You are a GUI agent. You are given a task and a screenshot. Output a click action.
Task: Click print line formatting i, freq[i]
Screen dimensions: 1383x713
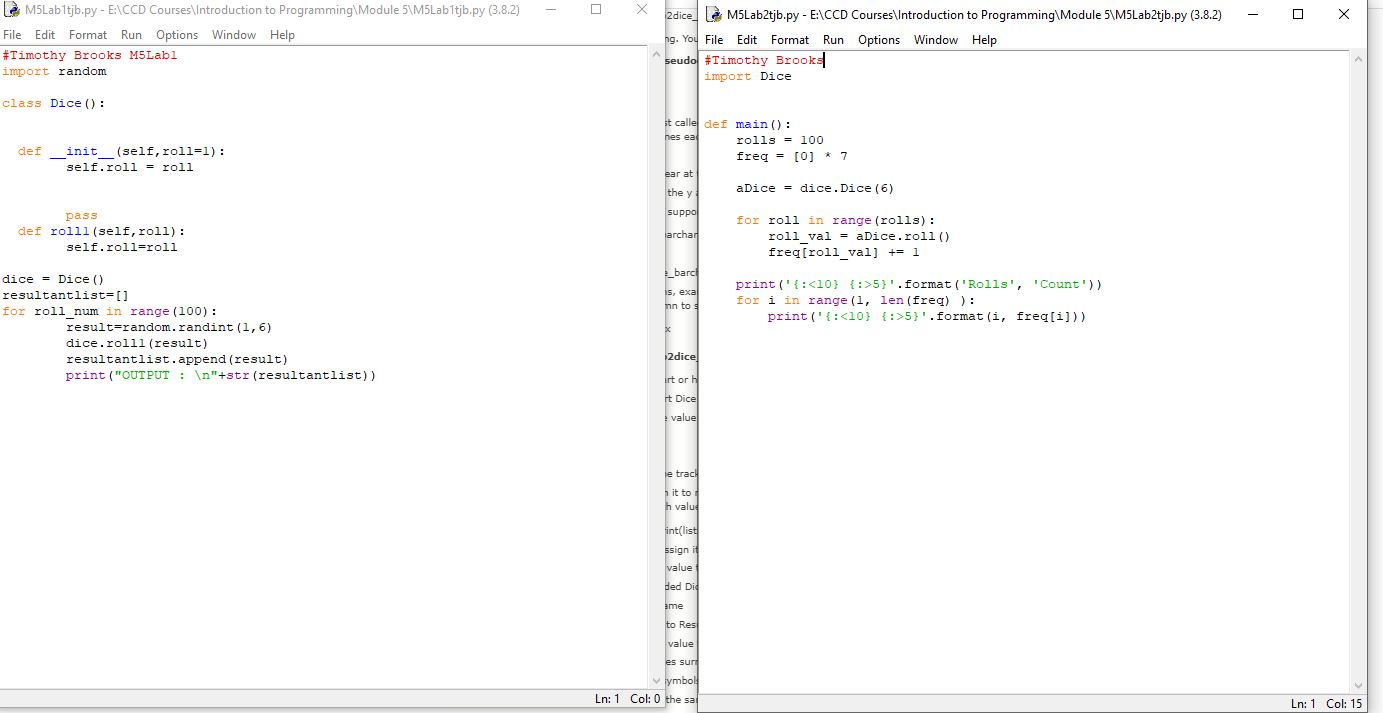coord(928,316)
